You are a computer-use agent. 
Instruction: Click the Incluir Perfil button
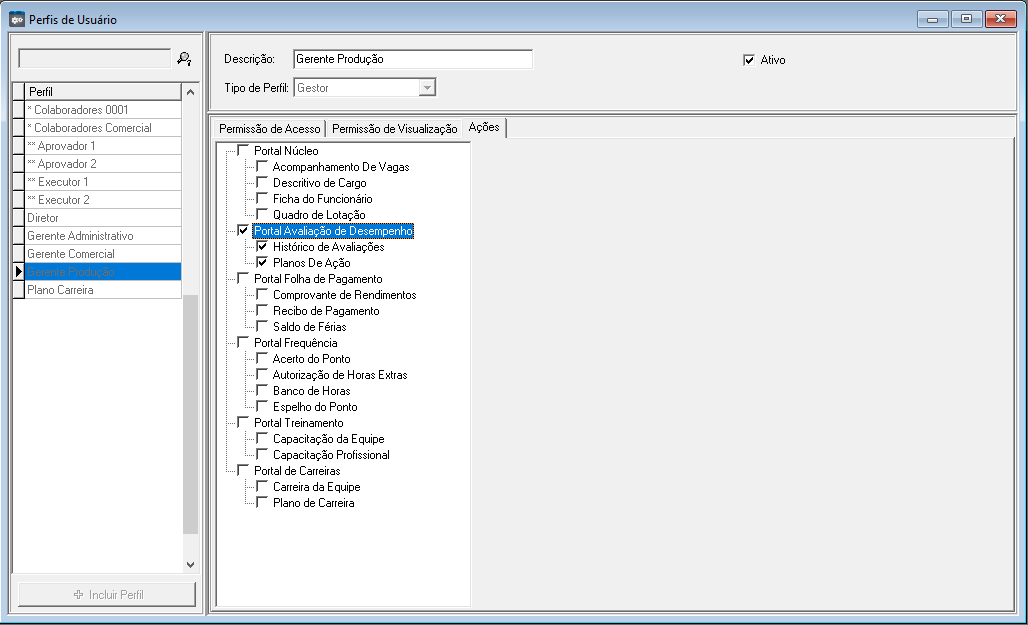coord(107,594)
